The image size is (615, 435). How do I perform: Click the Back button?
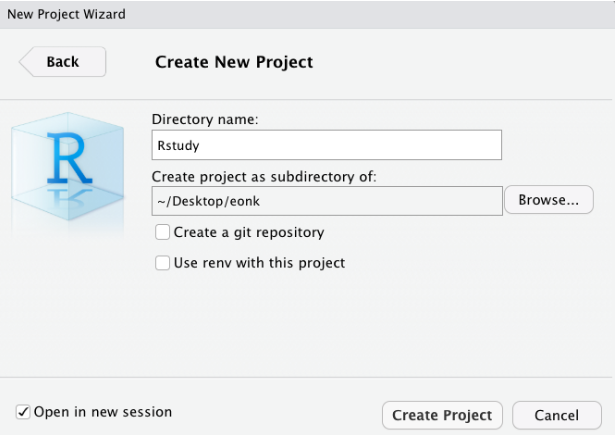pos(62,62)
